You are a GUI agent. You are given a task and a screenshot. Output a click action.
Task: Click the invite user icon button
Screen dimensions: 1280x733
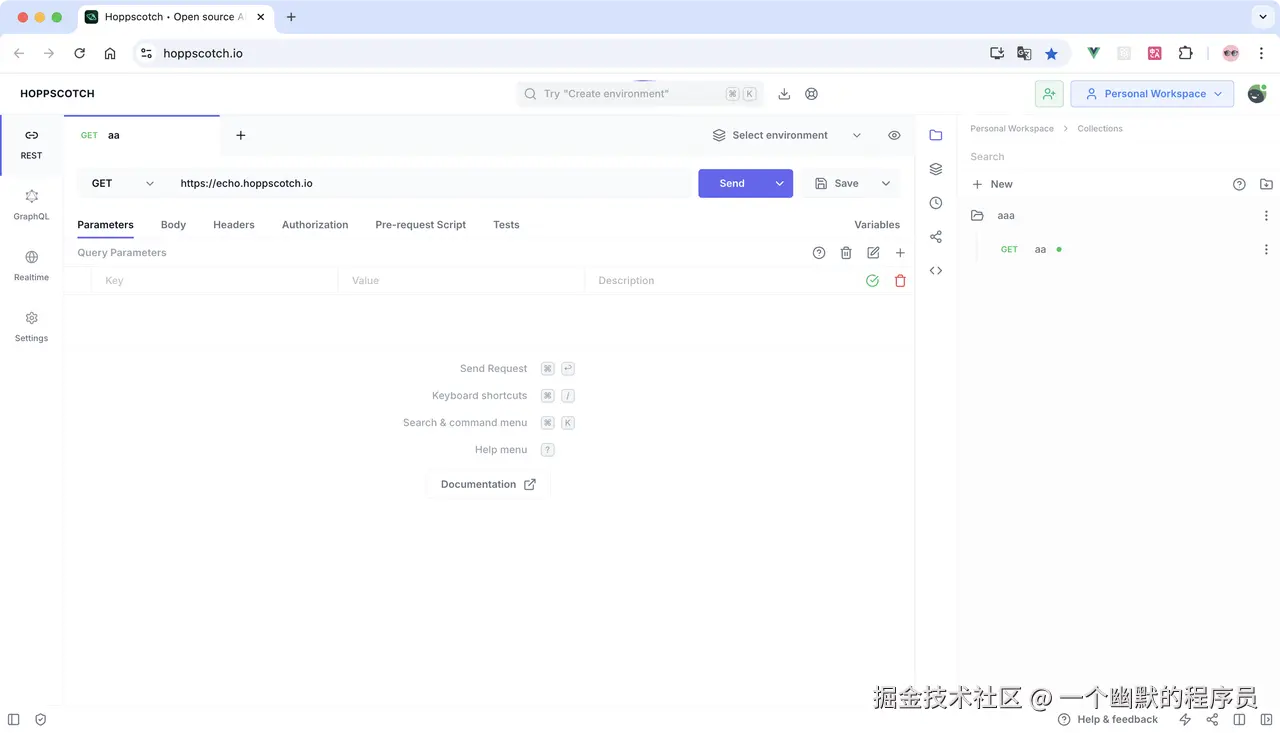click(1049, 94)
